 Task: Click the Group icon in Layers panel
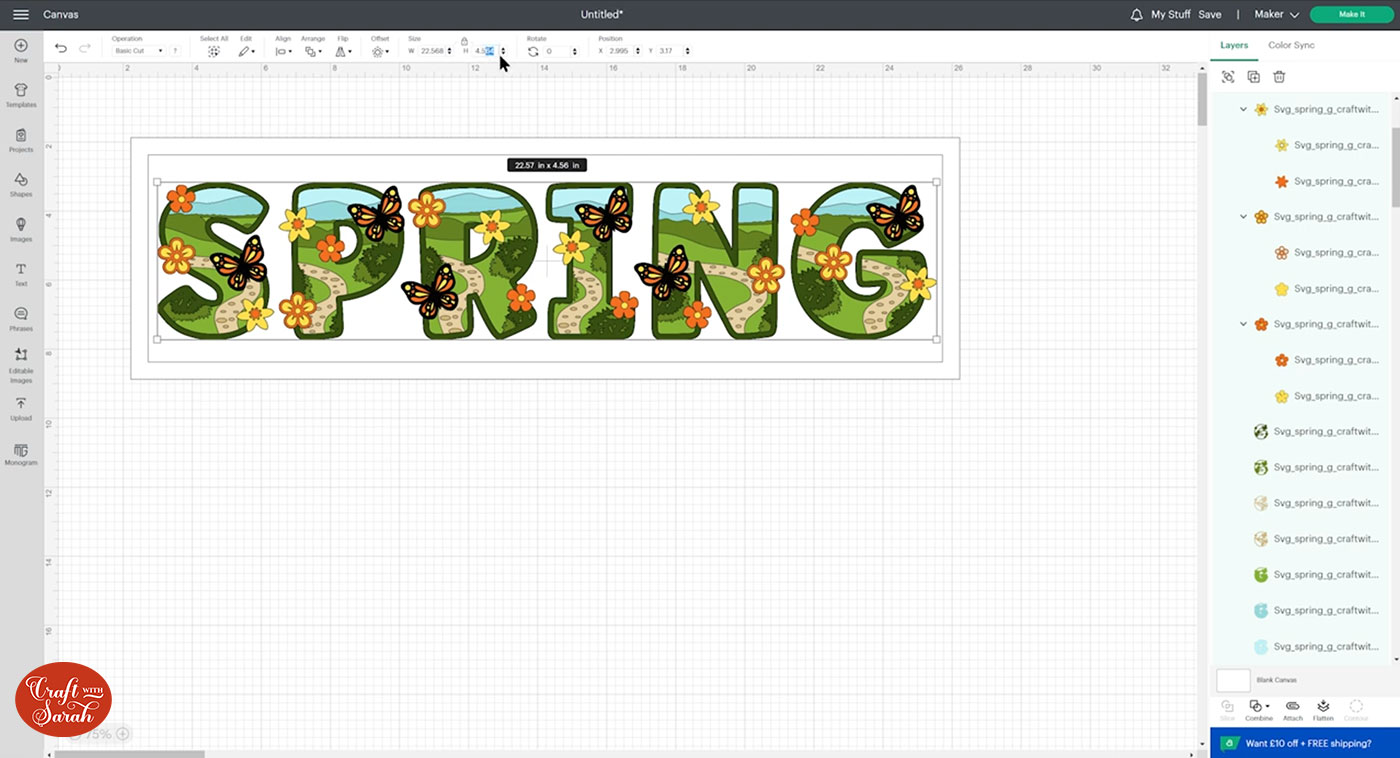[x=1228, y=77]
